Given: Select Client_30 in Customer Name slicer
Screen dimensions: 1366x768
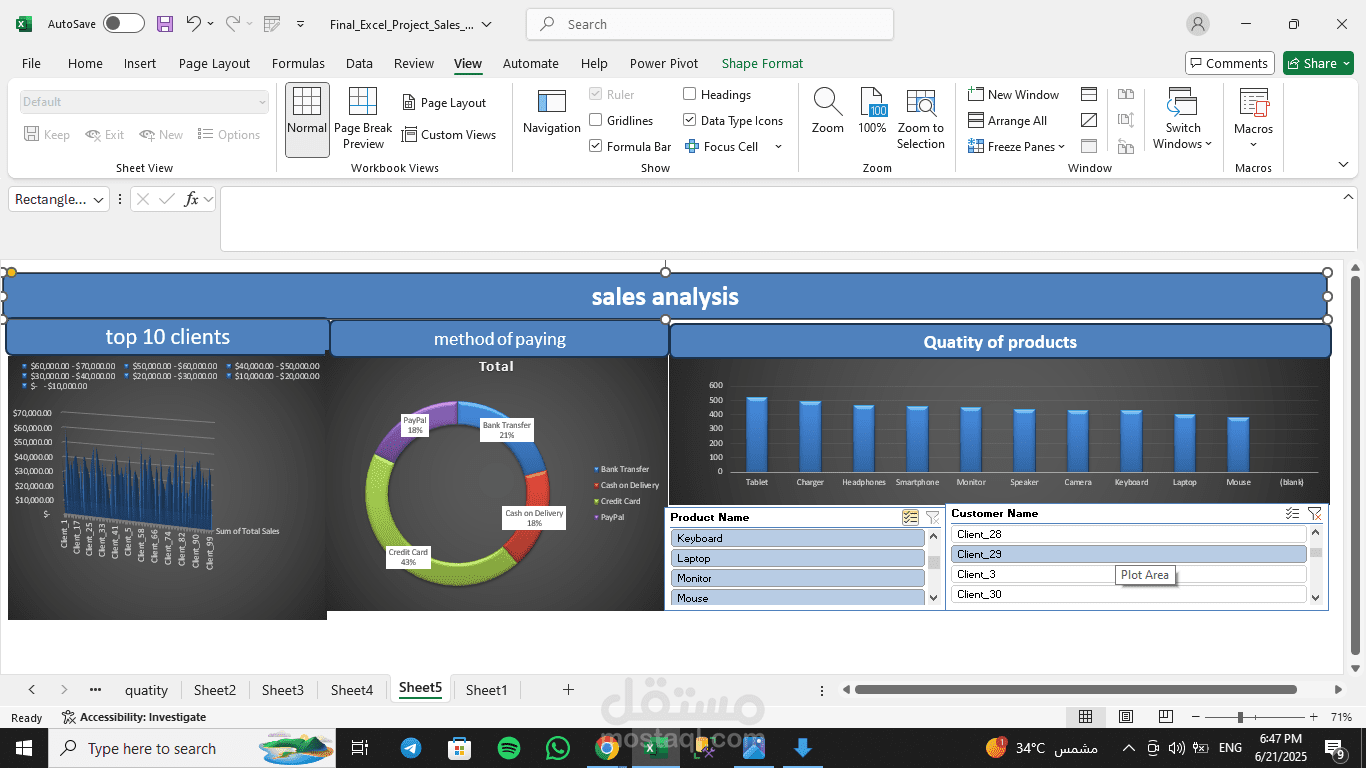Looking at the screenshot, I should pyautogui.click(x=1129, y=594).
